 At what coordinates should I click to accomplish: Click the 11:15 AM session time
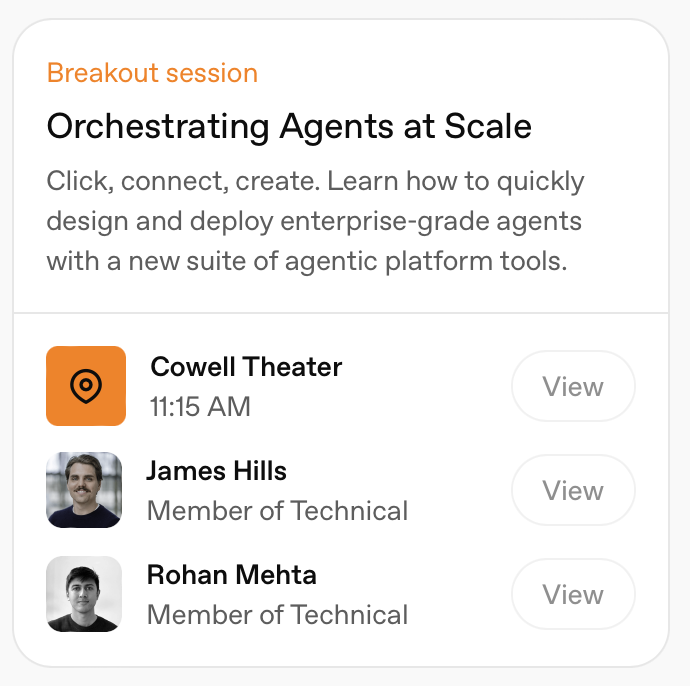[200, 407]
